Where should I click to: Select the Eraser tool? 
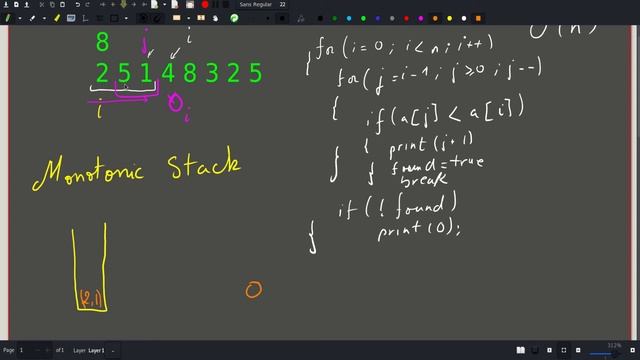tap(32, 18)
